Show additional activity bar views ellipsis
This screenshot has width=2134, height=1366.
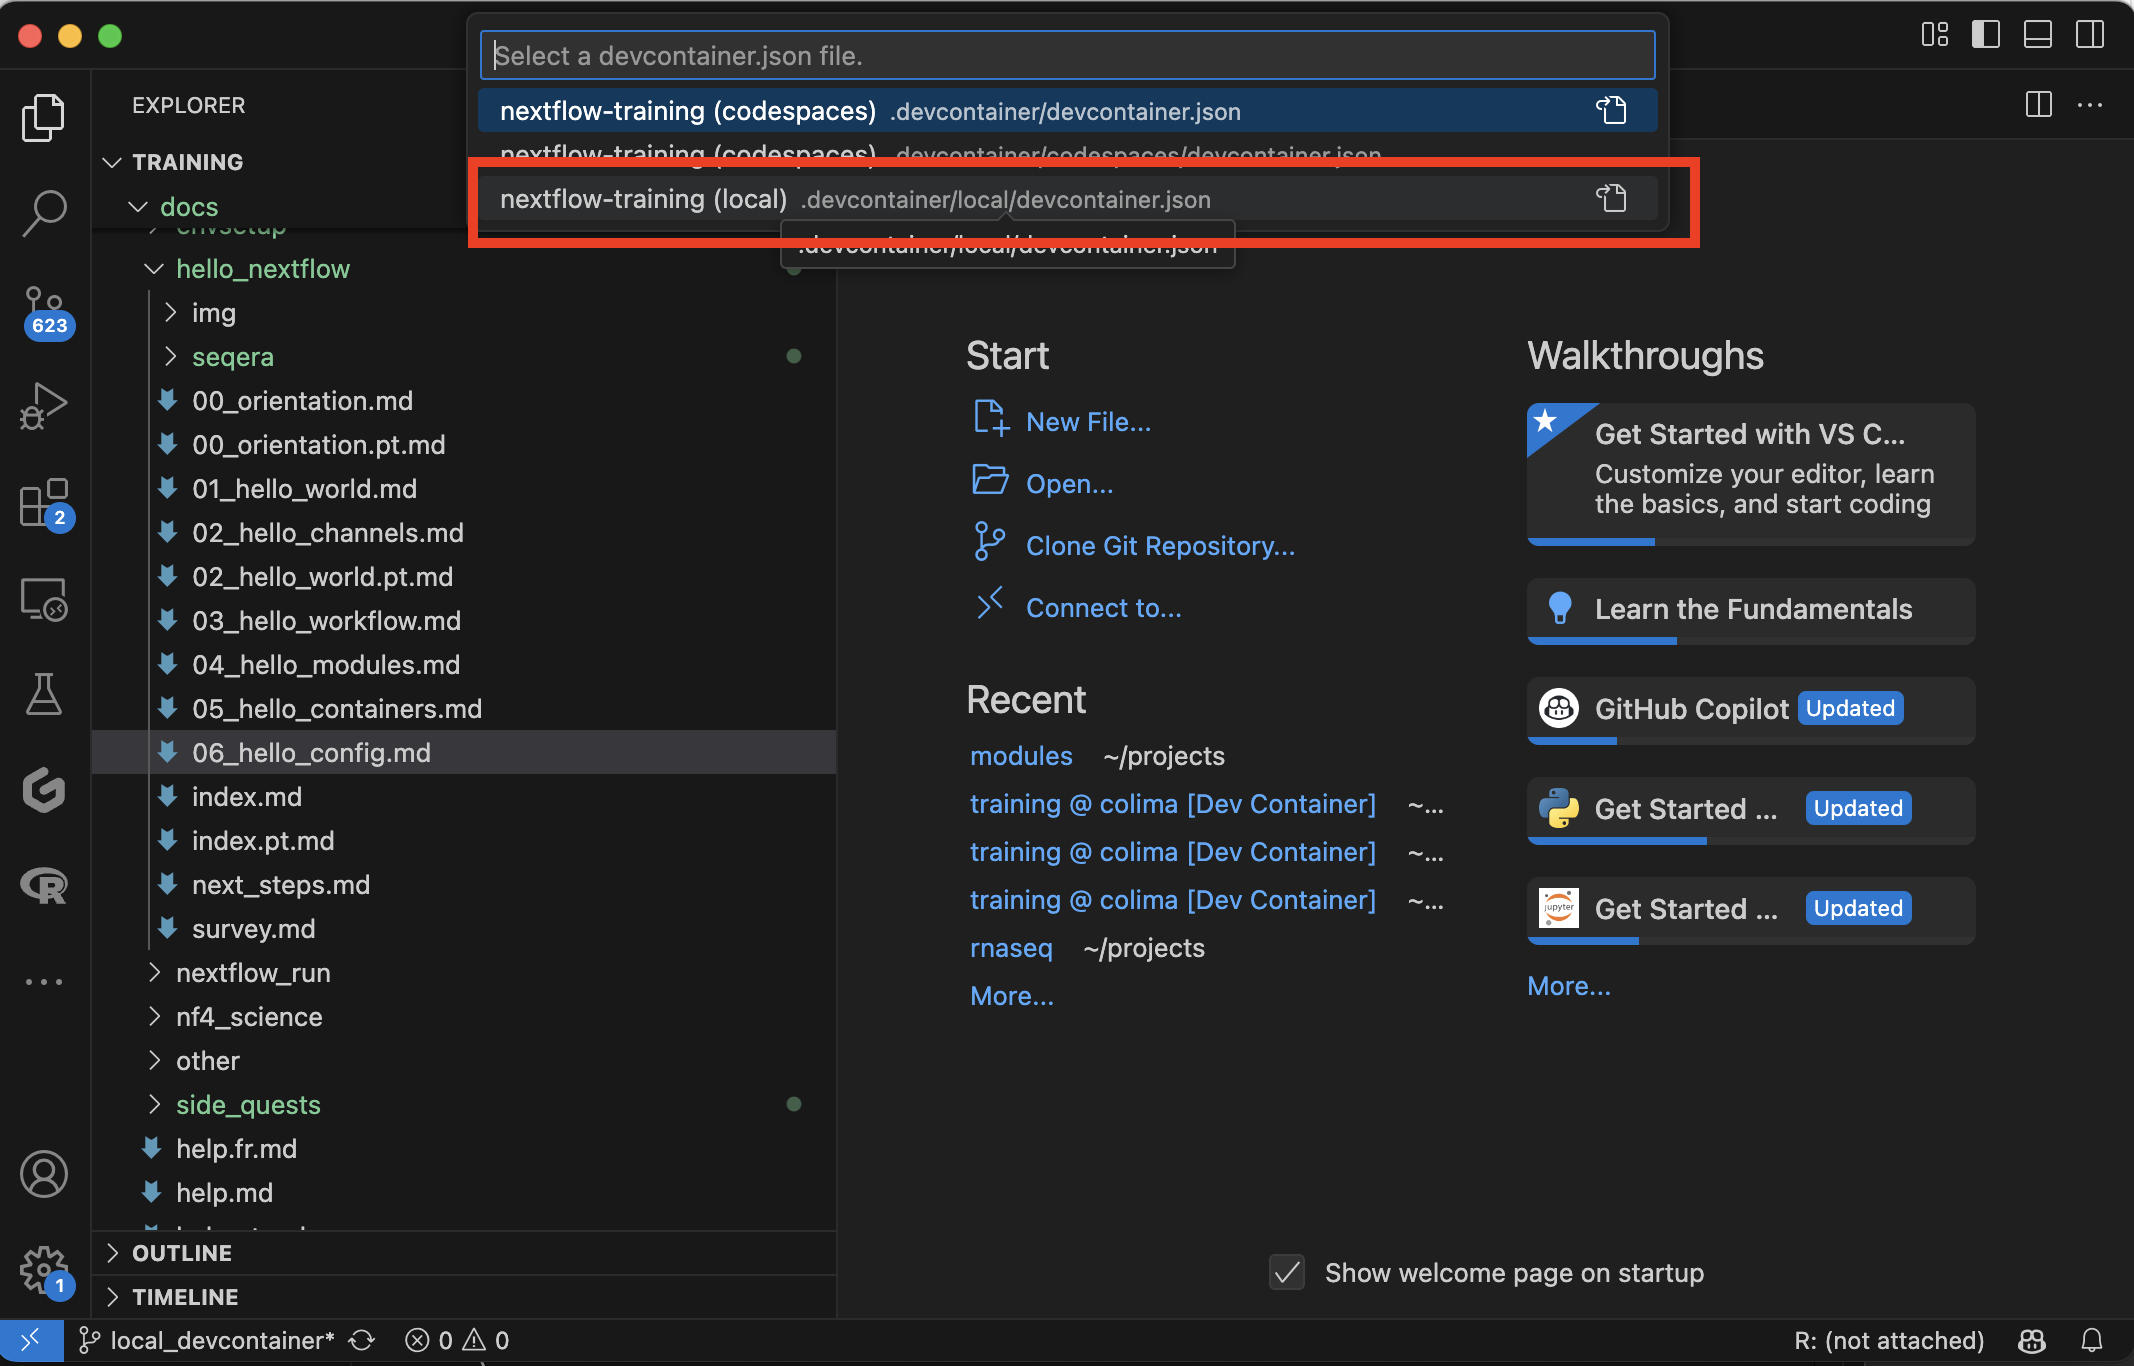click(44, 981)
